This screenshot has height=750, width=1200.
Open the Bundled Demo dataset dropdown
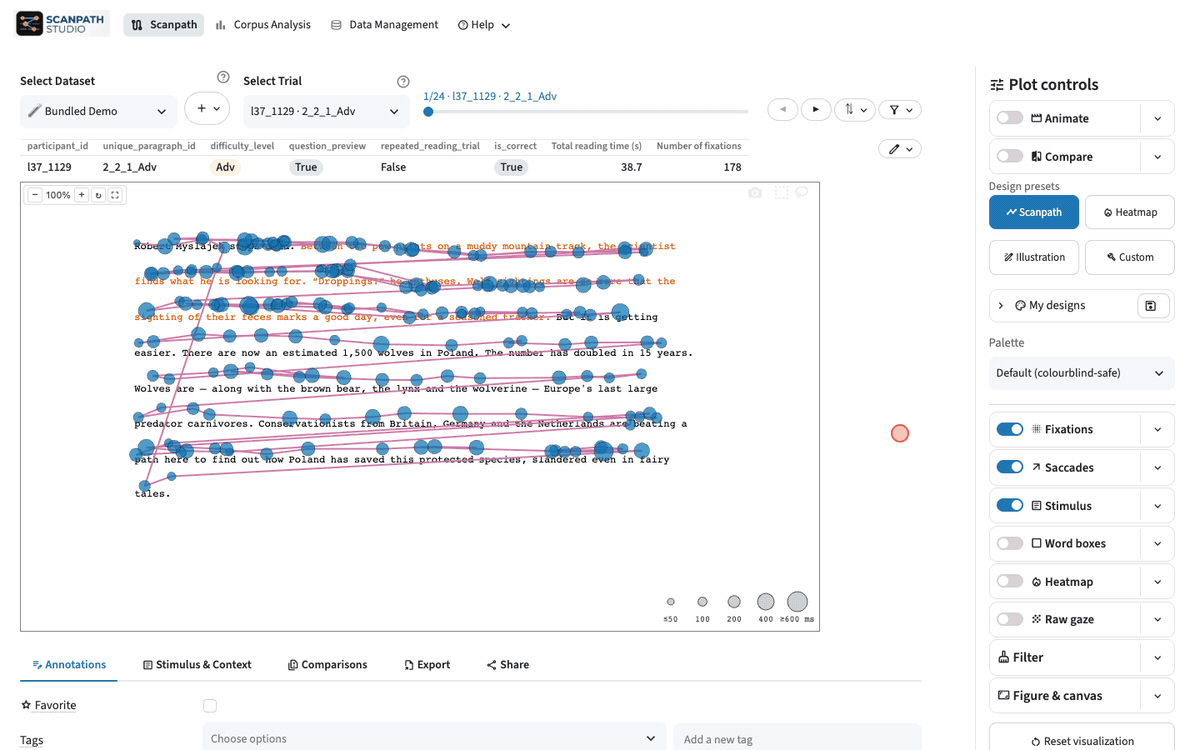(x=98, y=111)
